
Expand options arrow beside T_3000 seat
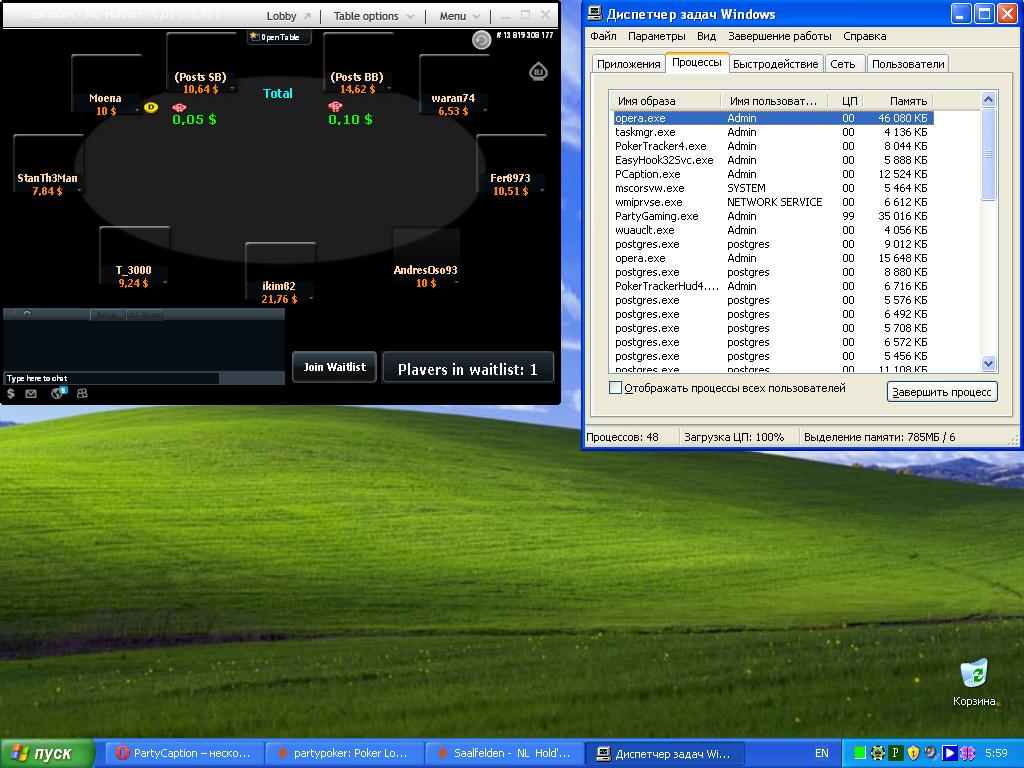click(165, 282)
